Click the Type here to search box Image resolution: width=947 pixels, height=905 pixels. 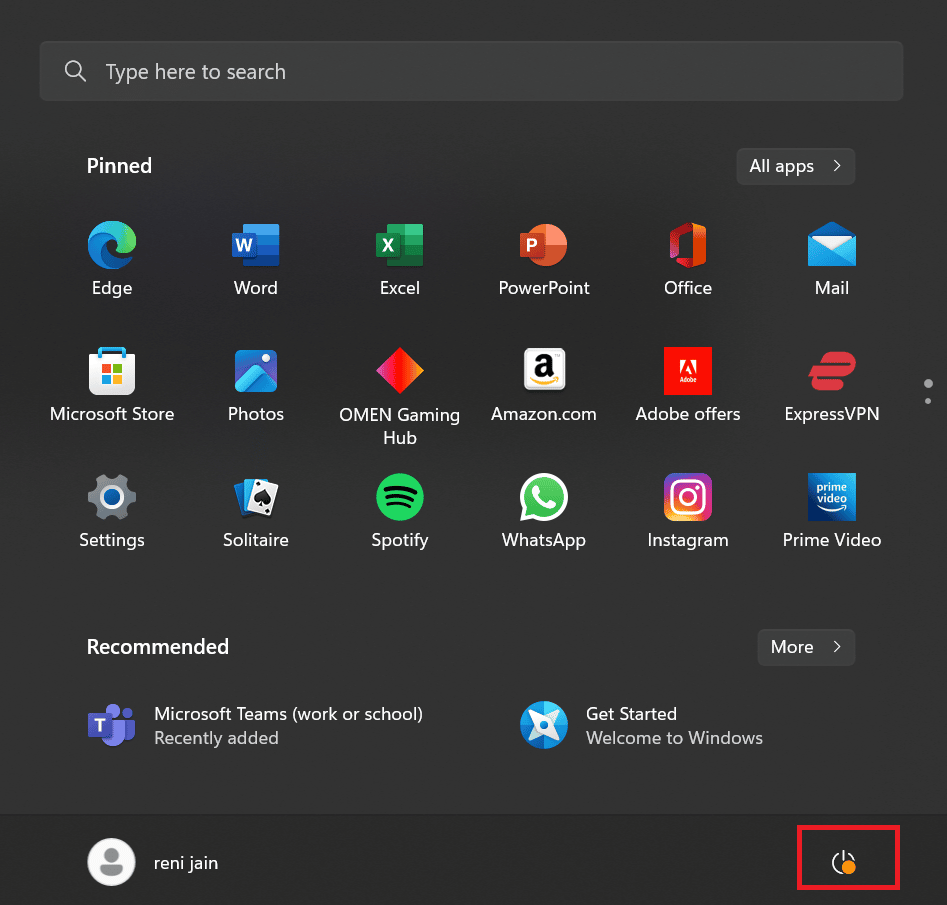(x=471, y=71)
